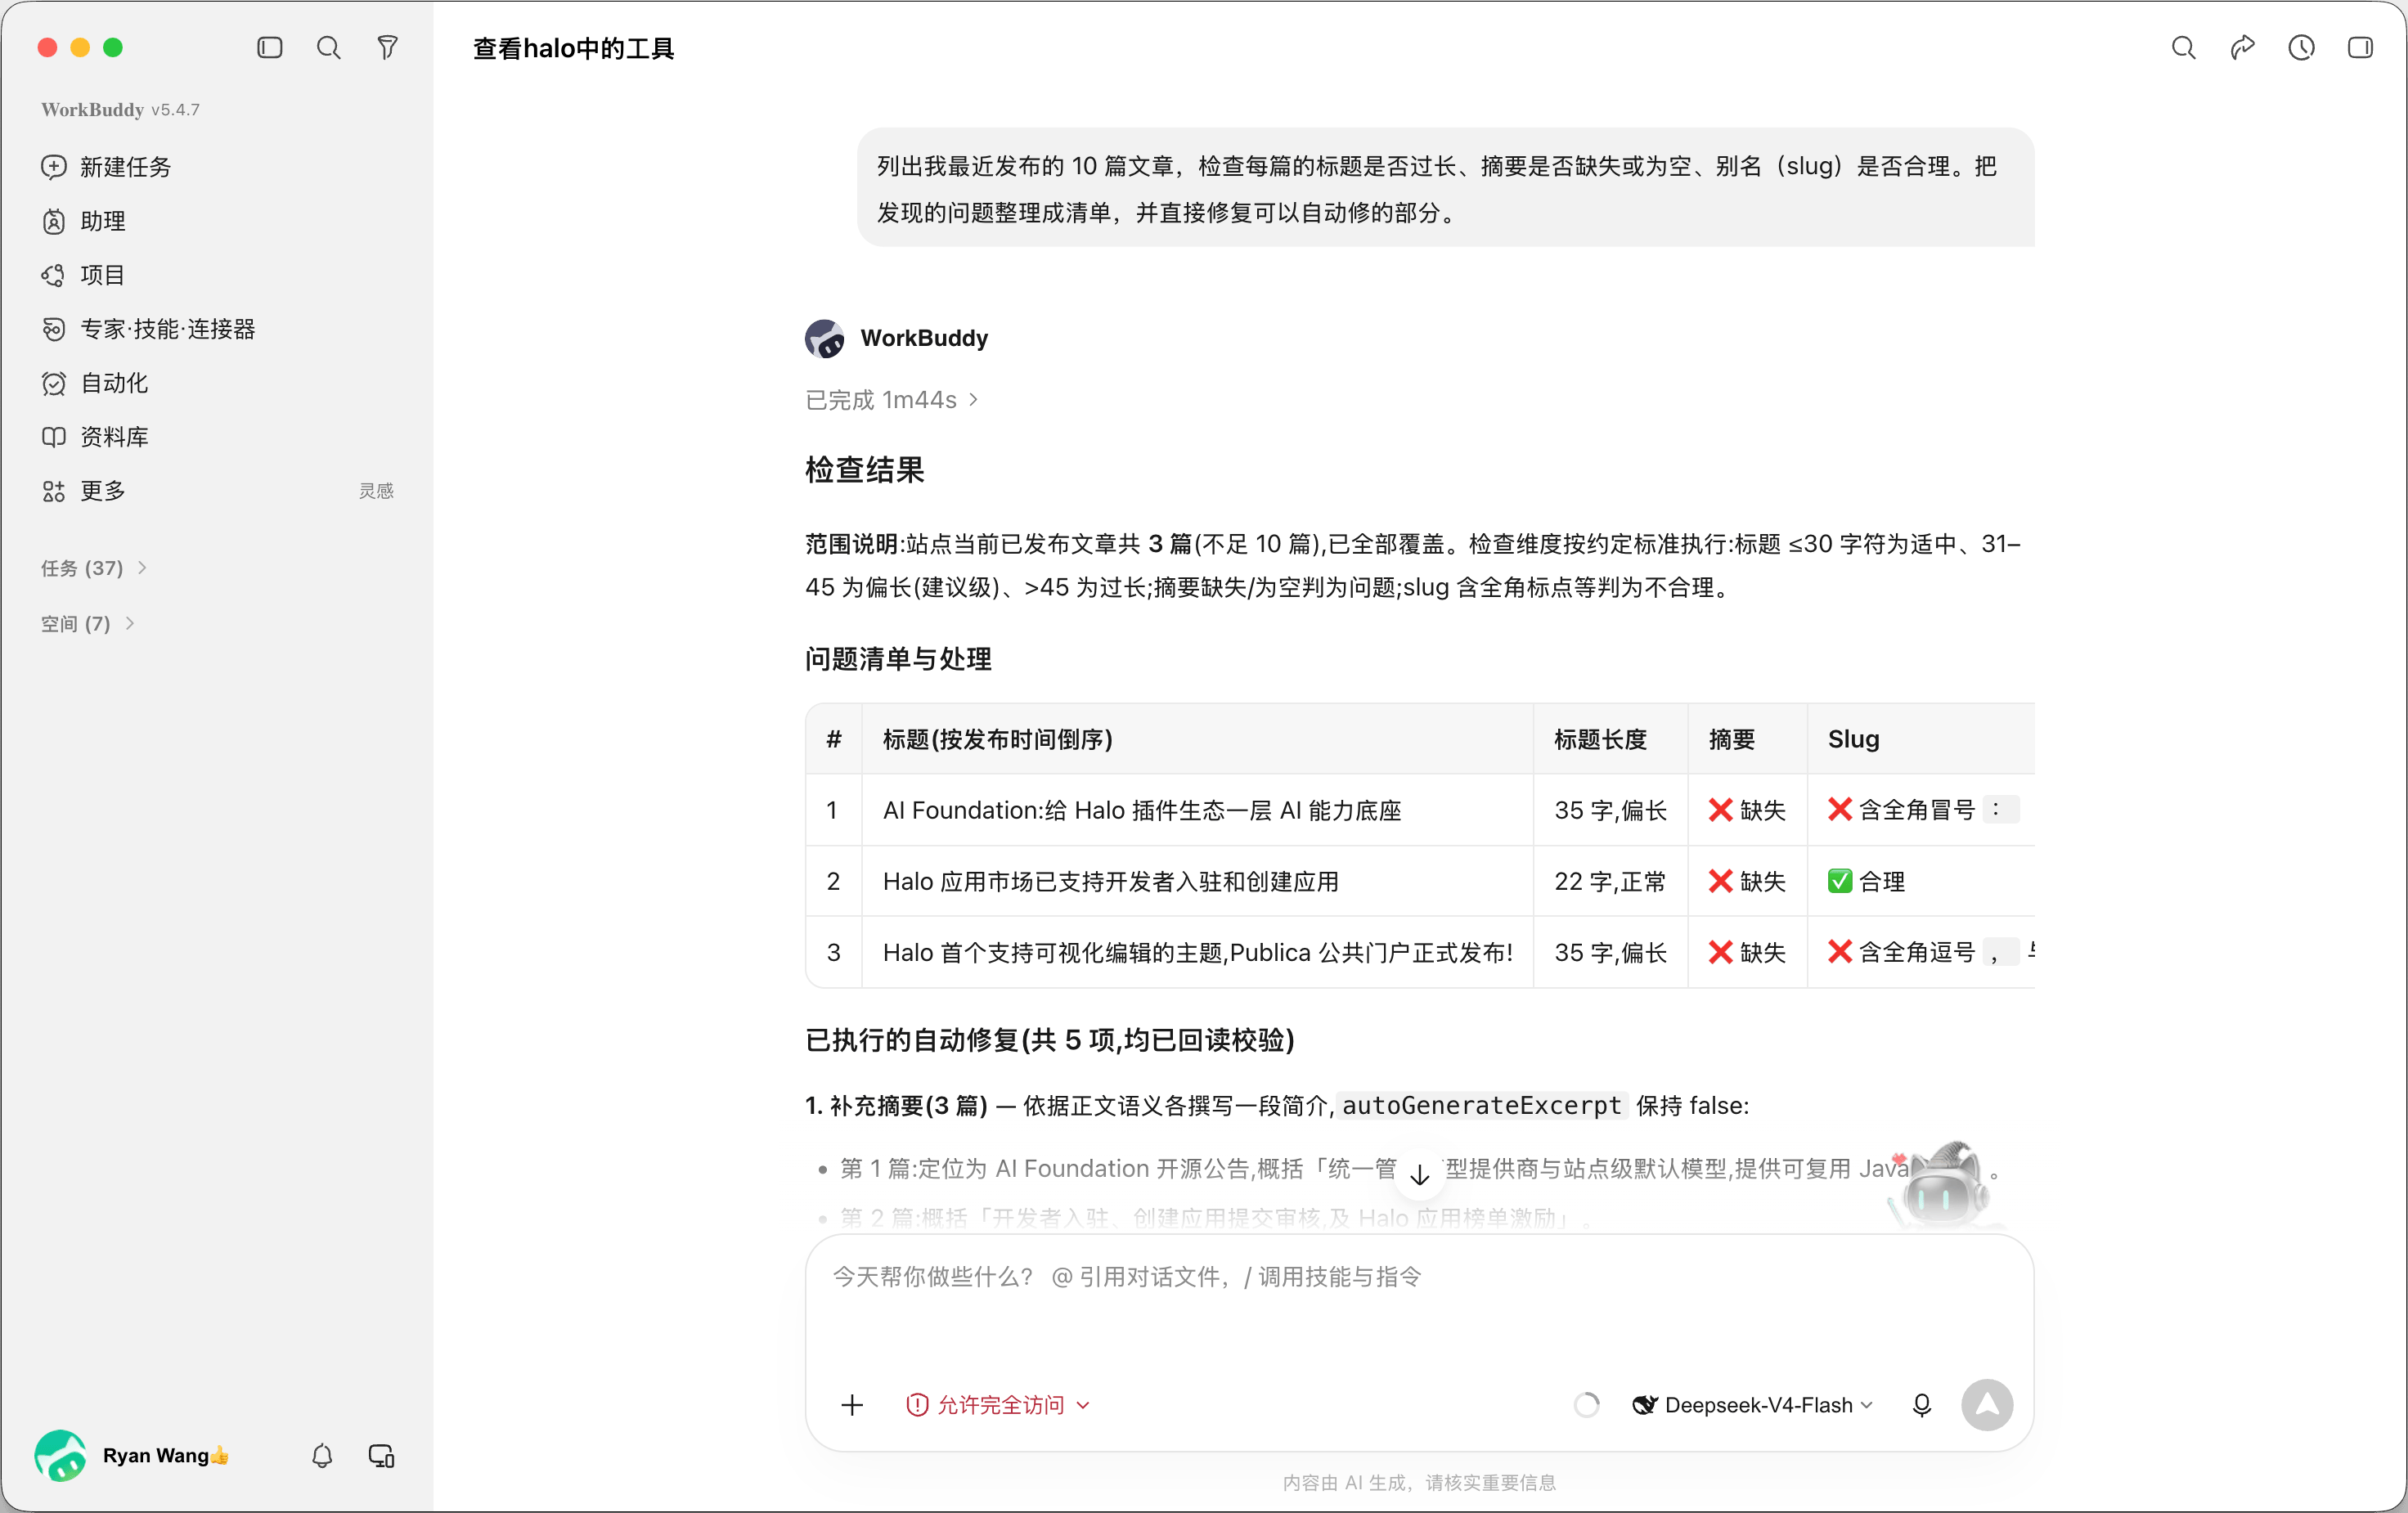Click WorkBuddy avatar in message
The image size is (2408, 1513).
tap(825, 339)
